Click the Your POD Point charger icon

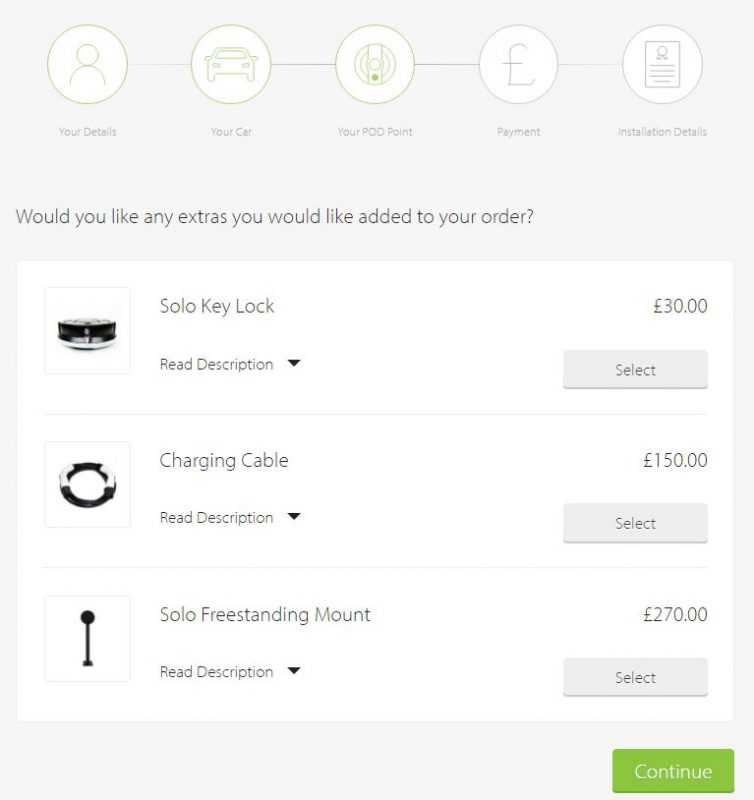pyautogui.click(x=375, y=63)
